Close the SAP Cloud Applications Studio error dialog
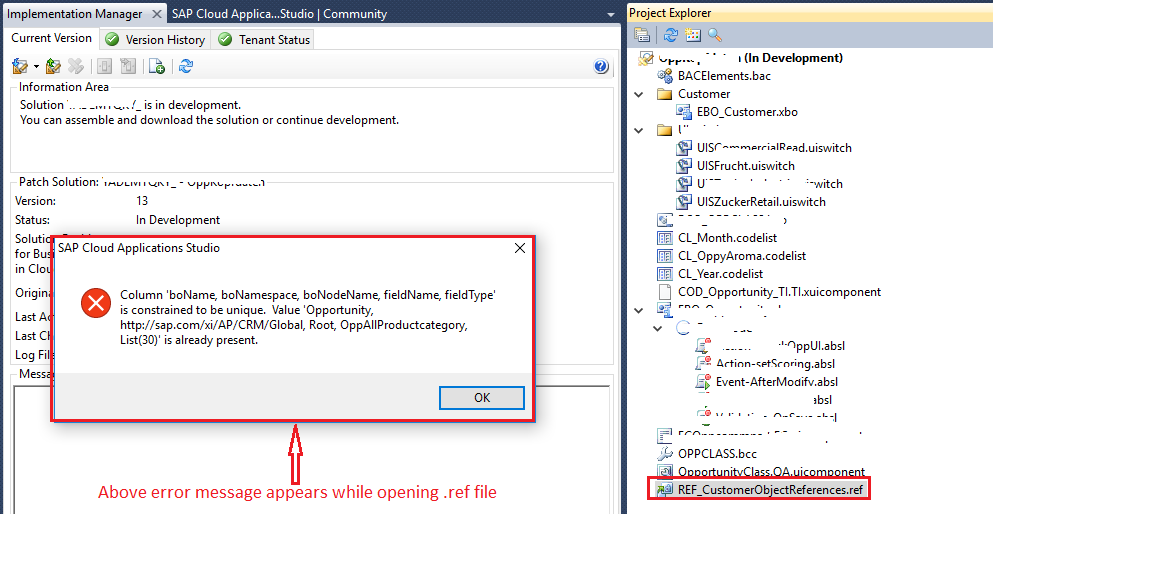The image size is (1167, 583). [x=520, y=248]
